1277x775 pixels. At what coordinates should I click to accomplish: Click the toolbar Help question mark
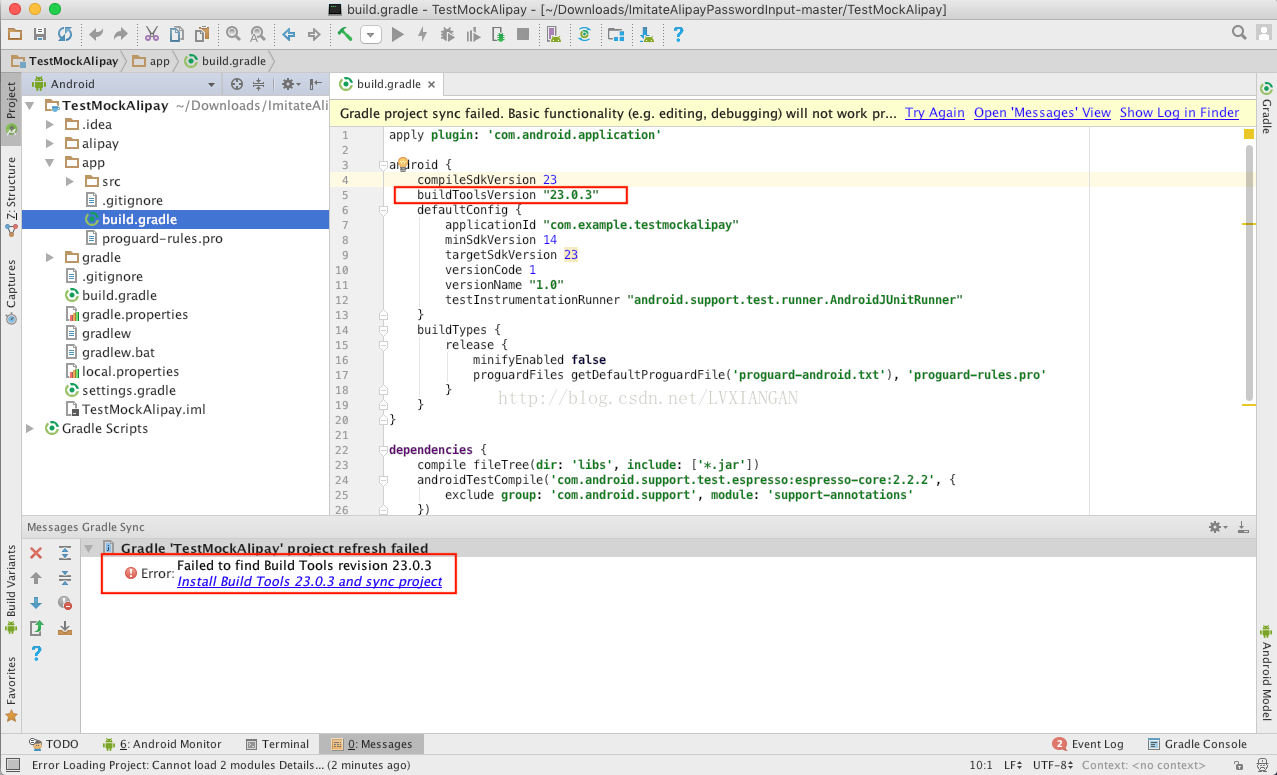coord(678,34)
